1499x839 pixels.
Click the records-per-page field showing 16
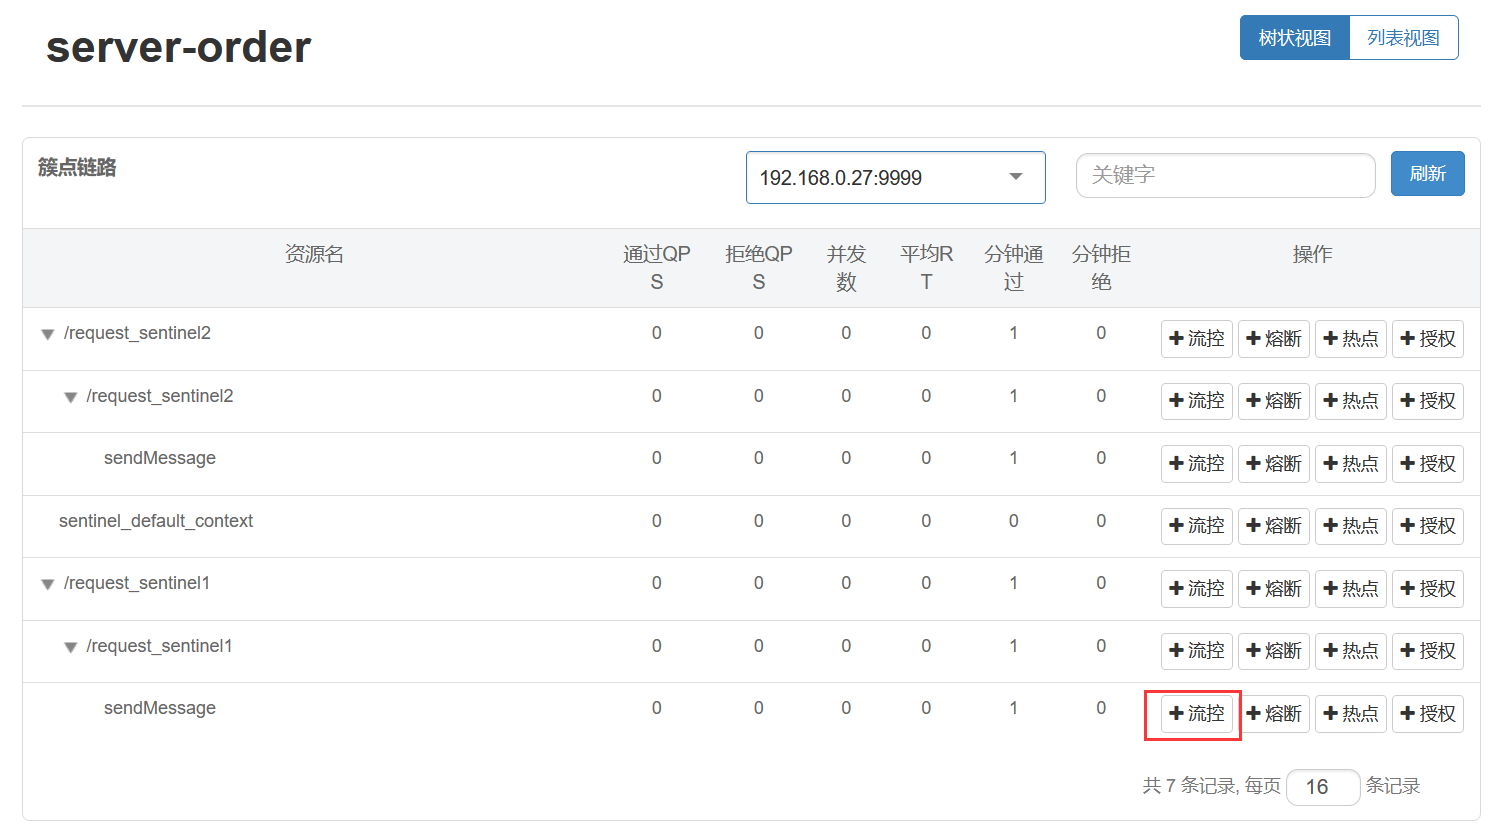1322,787
